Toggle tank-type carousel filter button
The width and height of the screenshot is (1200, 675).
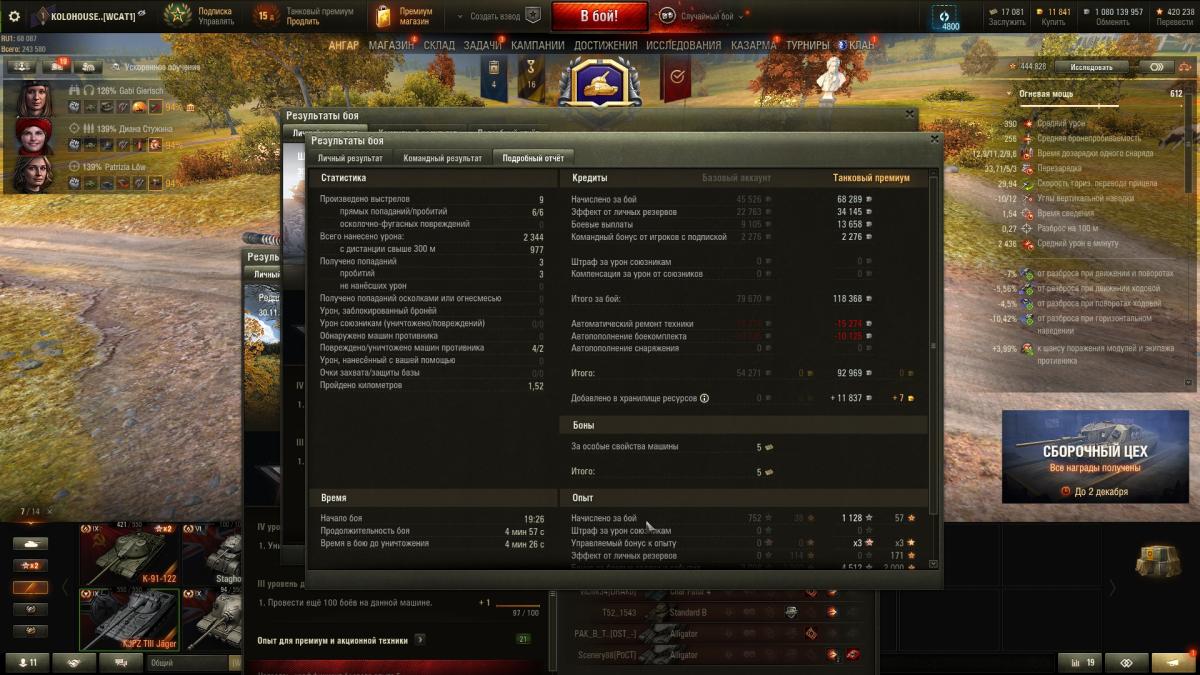pyautogui.click(x=30, y=544)
